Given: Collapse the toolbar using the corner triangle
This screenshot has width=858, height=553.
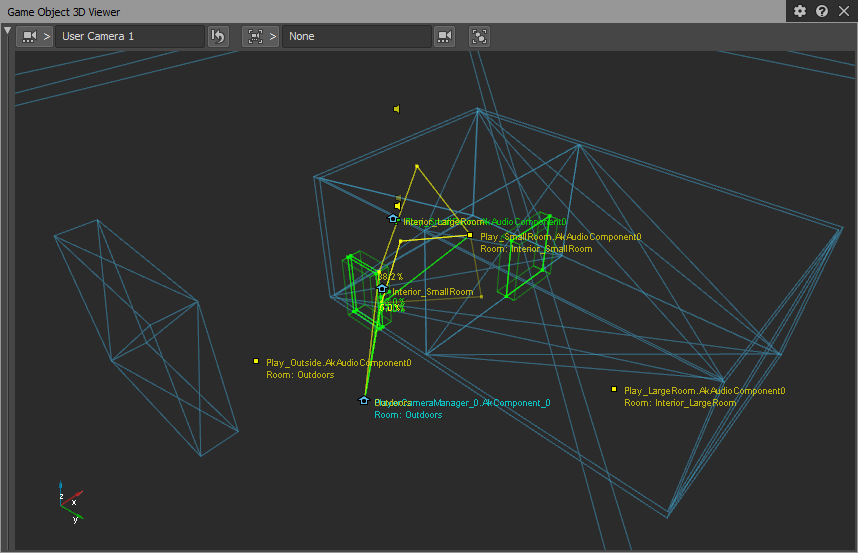Looking at the screenshot, I should coord(7,31).
